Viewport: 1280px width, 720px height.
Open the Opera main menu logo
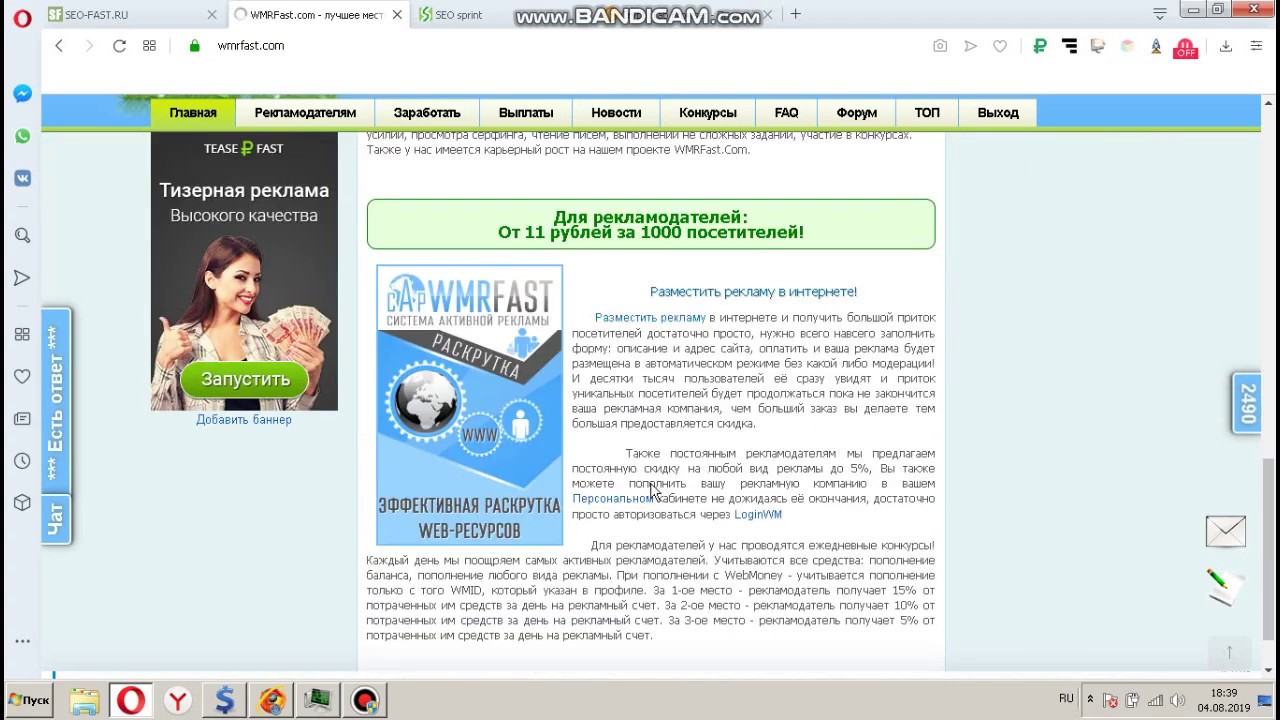tap(22, 16)
